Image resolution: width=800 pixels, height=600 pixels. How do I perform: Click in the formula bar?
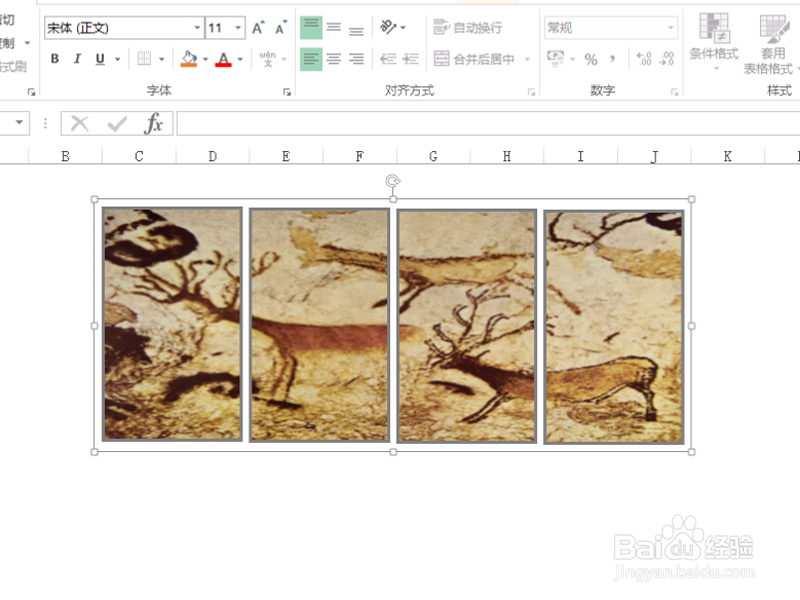tap(488, 123)
